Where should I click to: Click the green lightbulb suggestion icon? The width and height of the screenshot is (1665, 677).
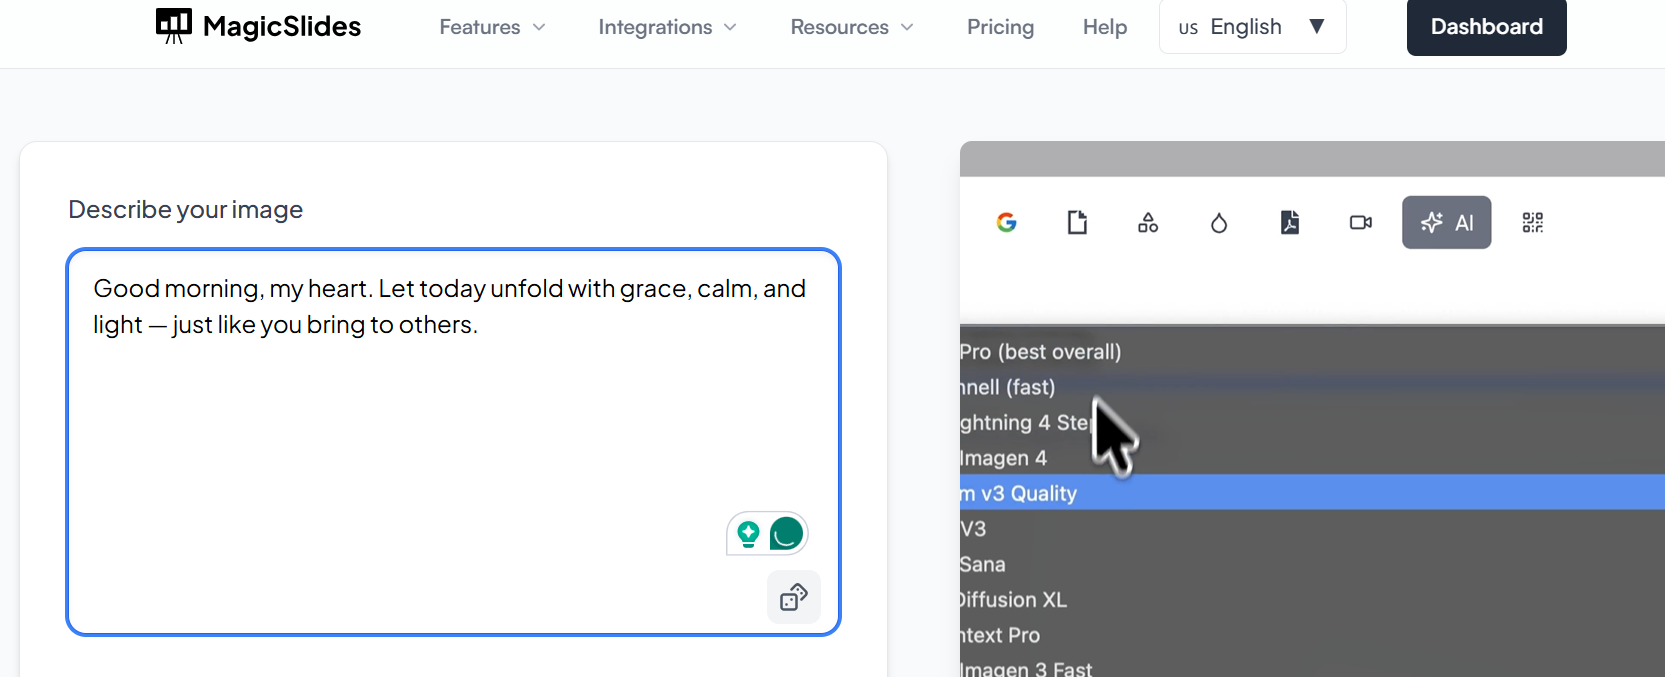tap(748, 534)
